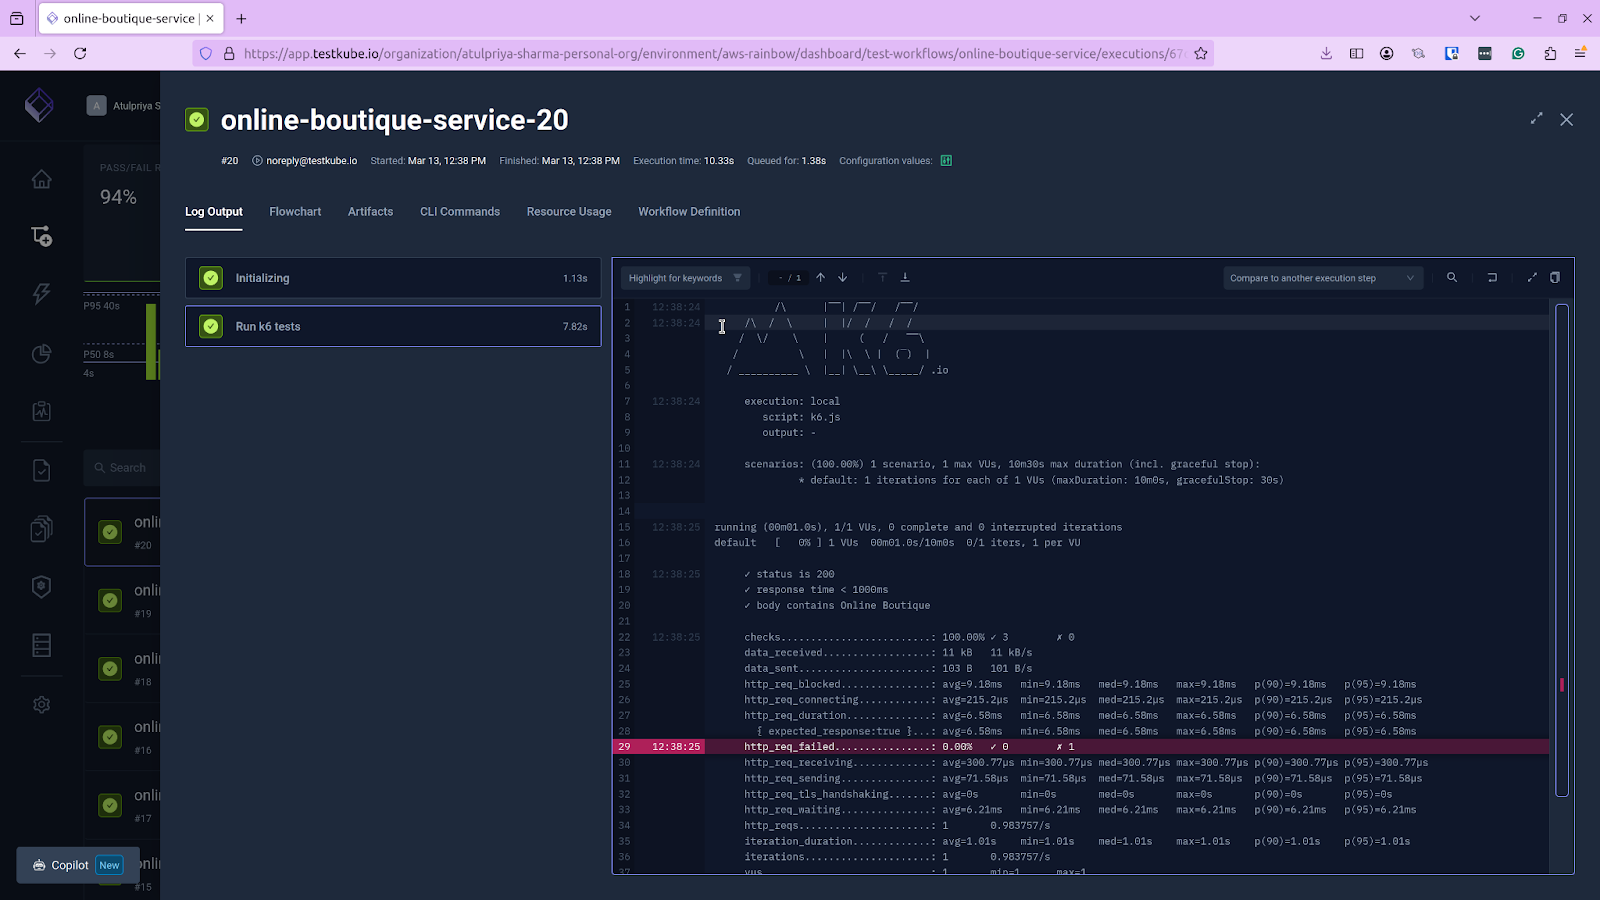Open Firefox account profile icon
1600x900 pixels.
click(1387, 54)
